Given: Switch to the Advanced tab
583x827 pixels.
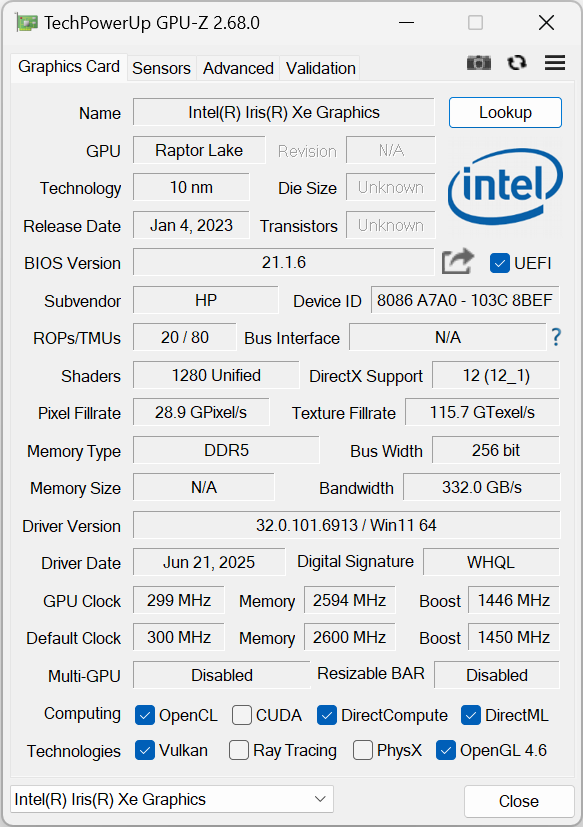Looking at the screenshot, I should [x=238, y=68].
